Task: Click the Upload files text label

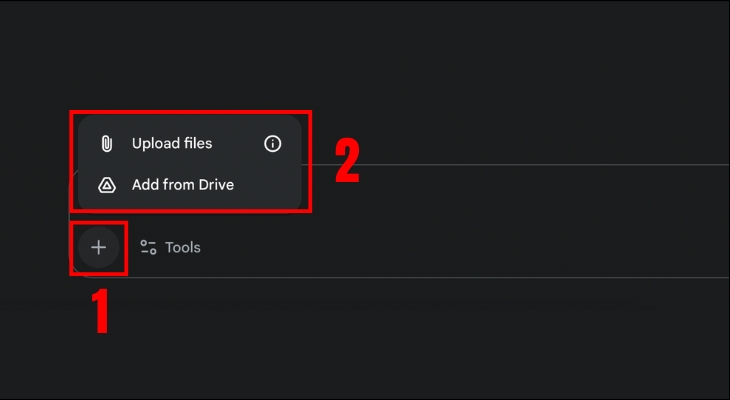Action: pyautogui.click(x=172, y=144)
